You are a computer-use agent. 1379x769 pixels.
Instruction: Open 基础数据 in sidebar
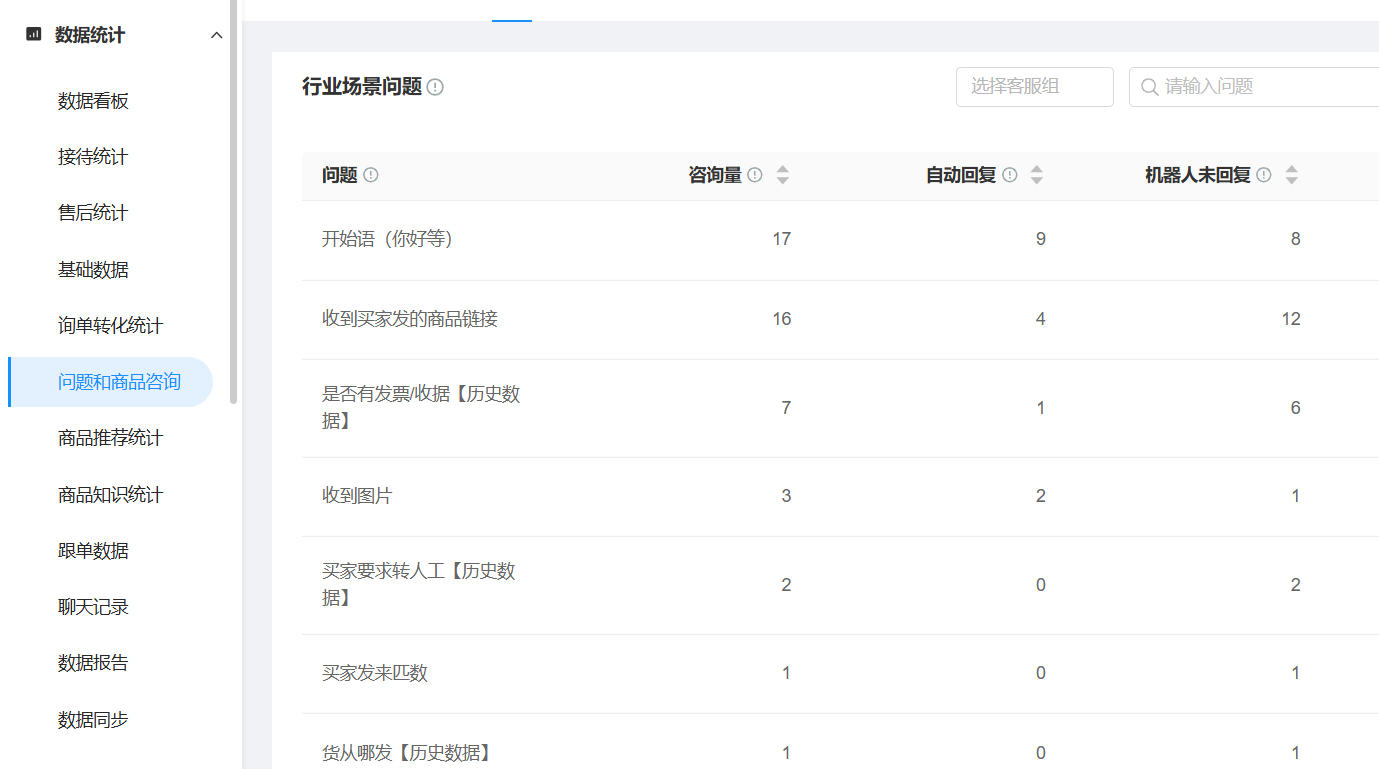pyautogui.click(x=93, y=270)
